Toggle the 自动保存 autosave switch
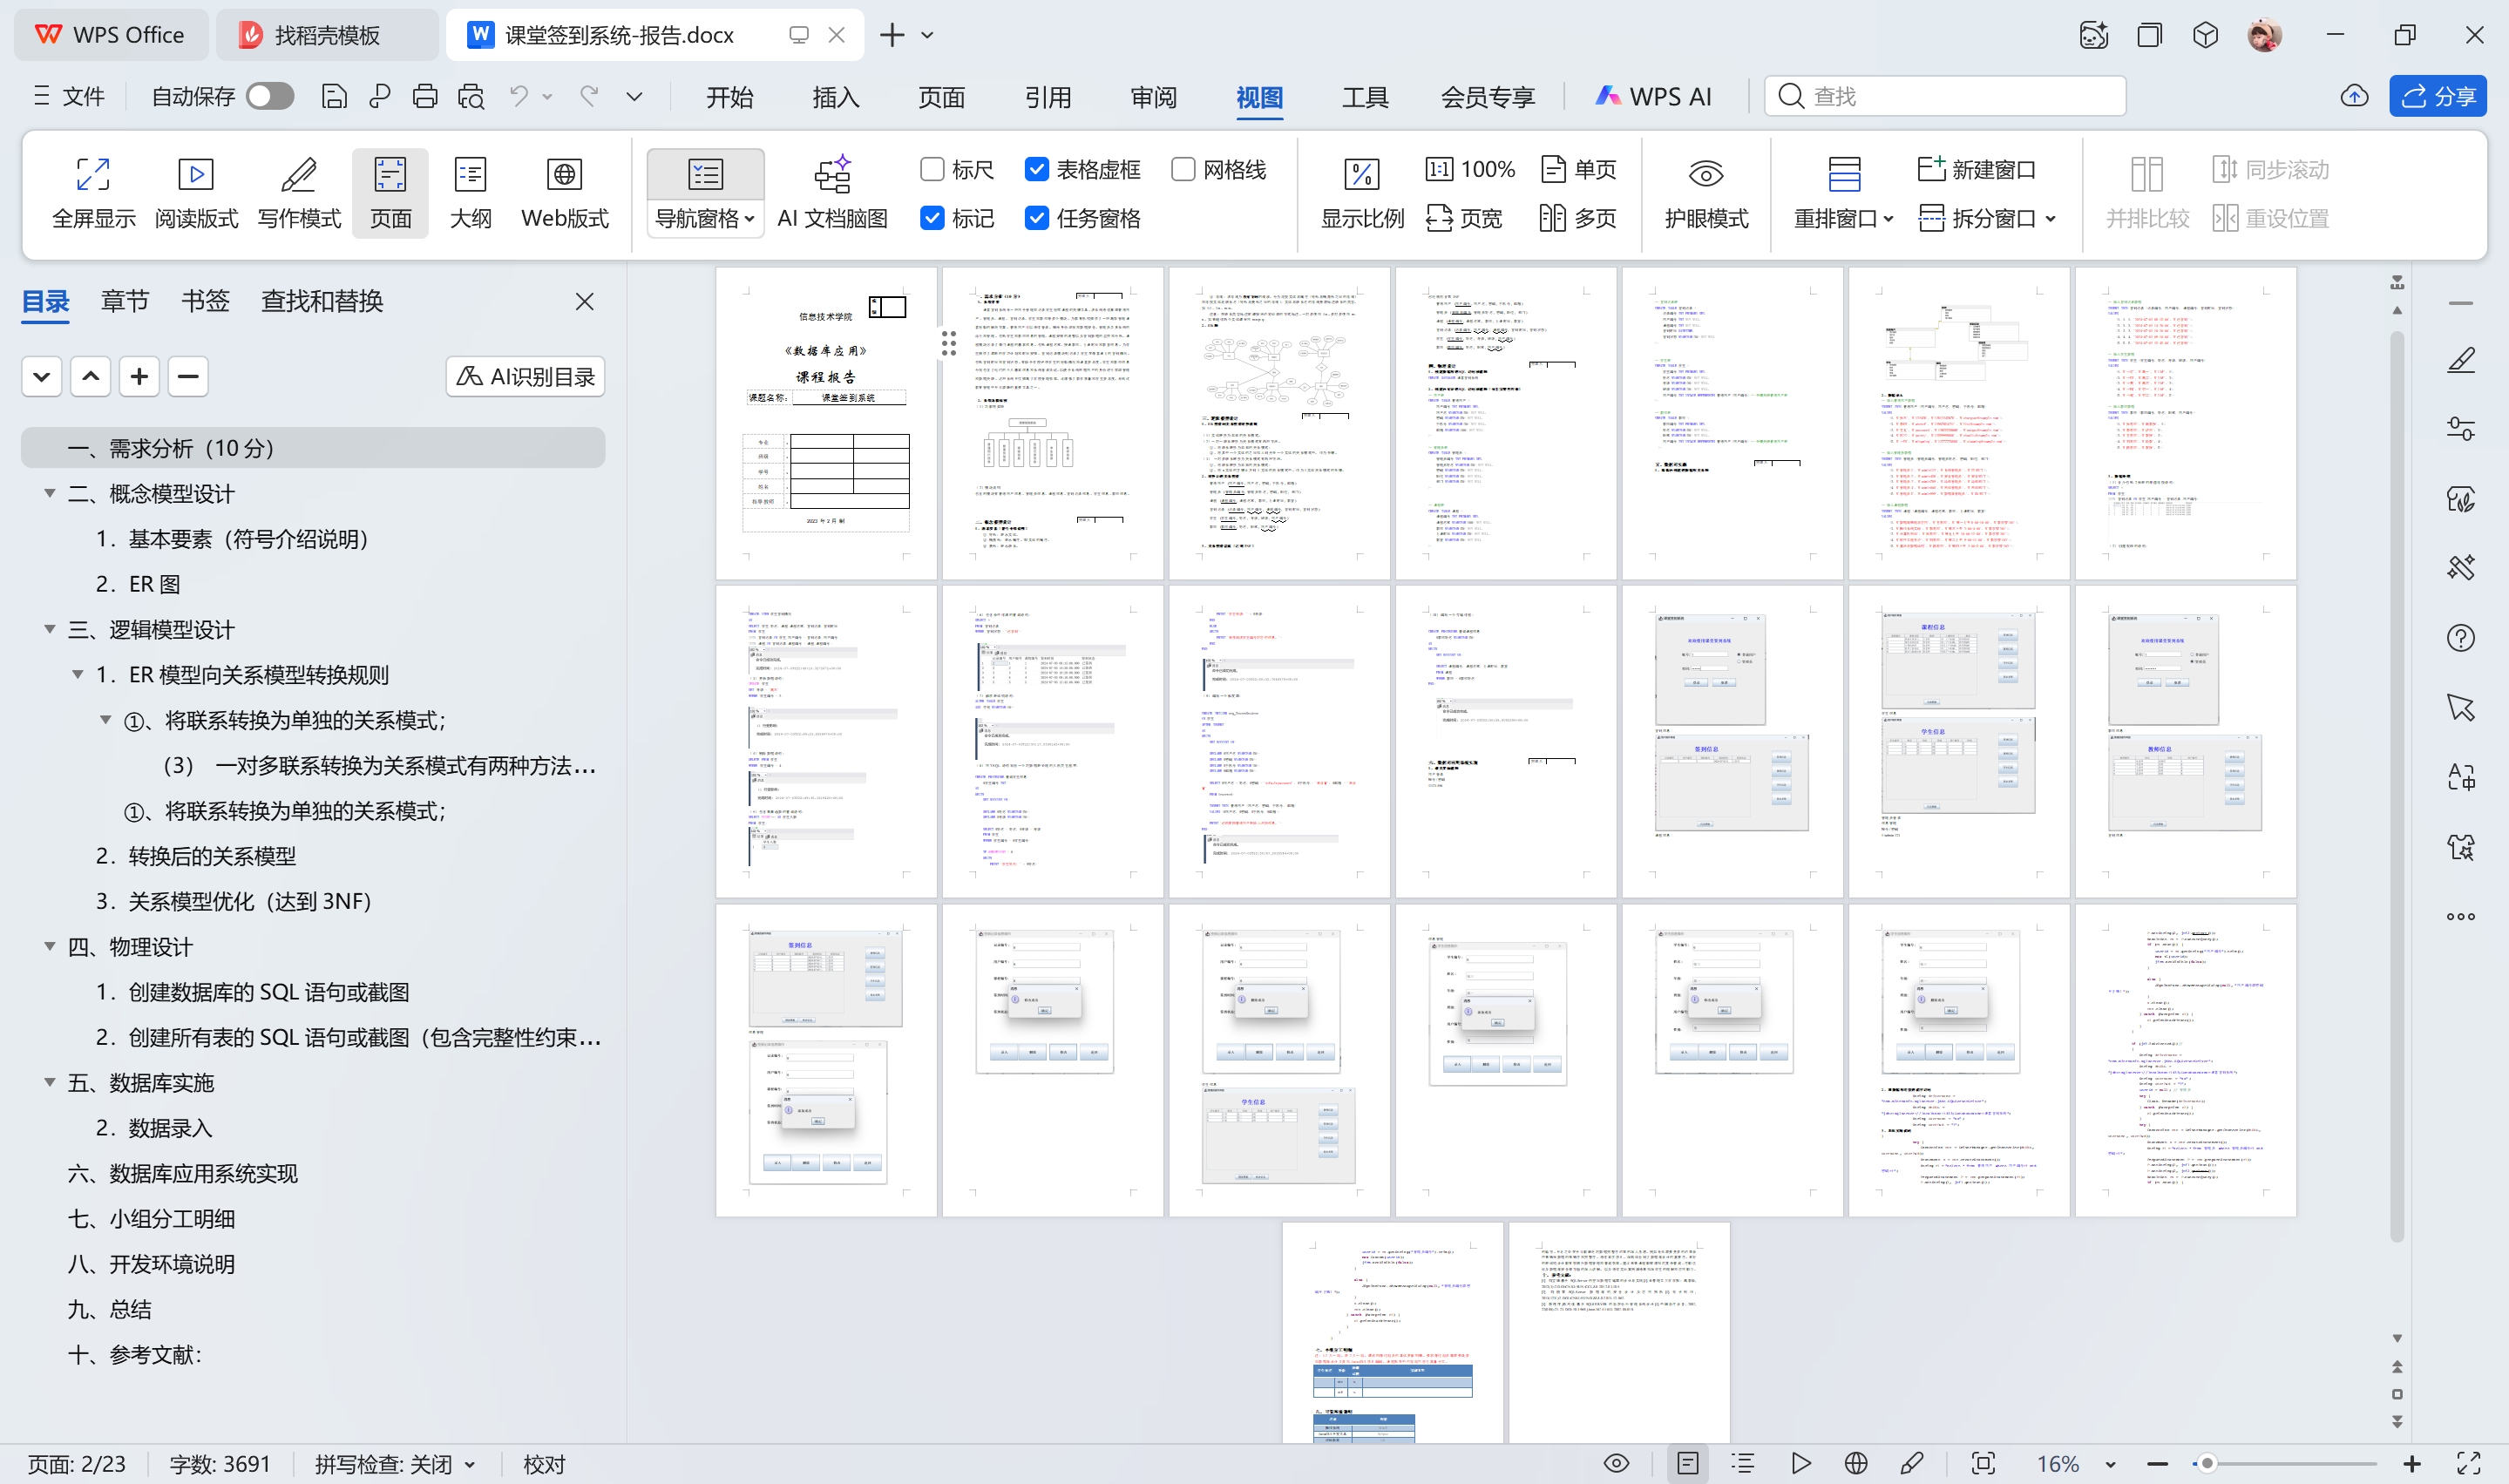Image resolution: width=2509 pixels, height=1484 pixels. coord(270,96)
